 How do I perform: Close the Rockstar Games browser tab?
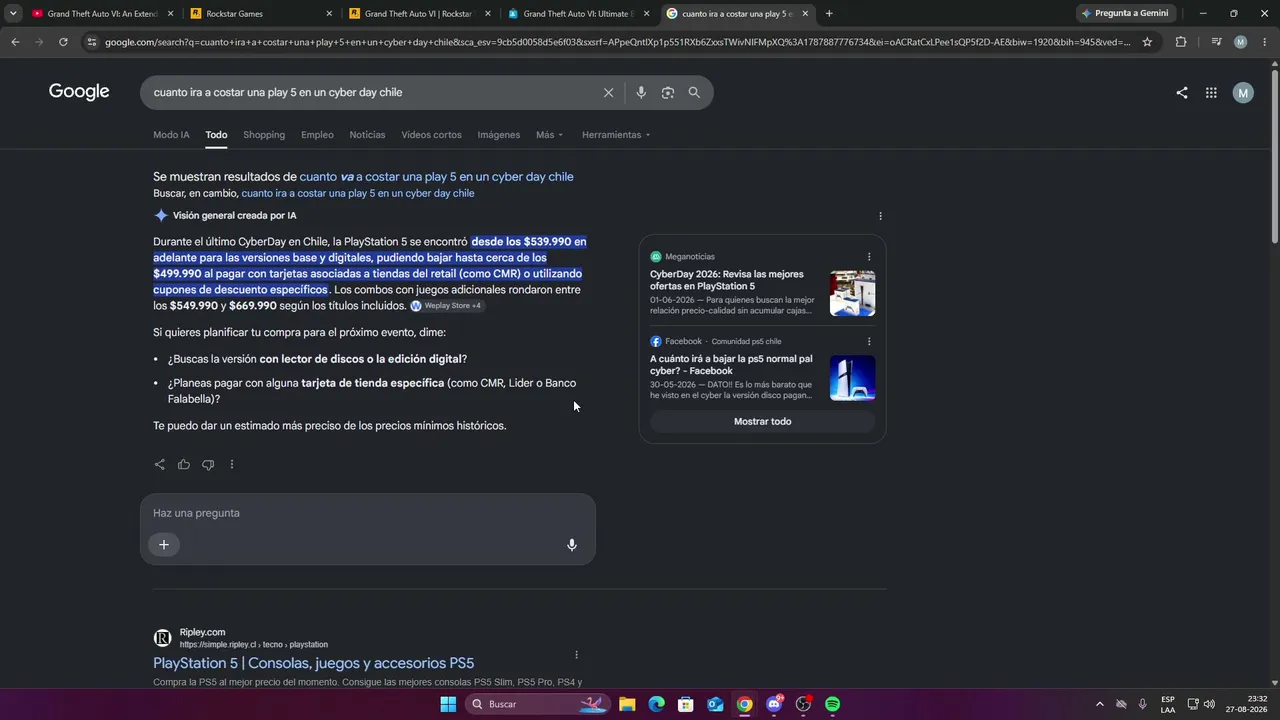point(329,14)
